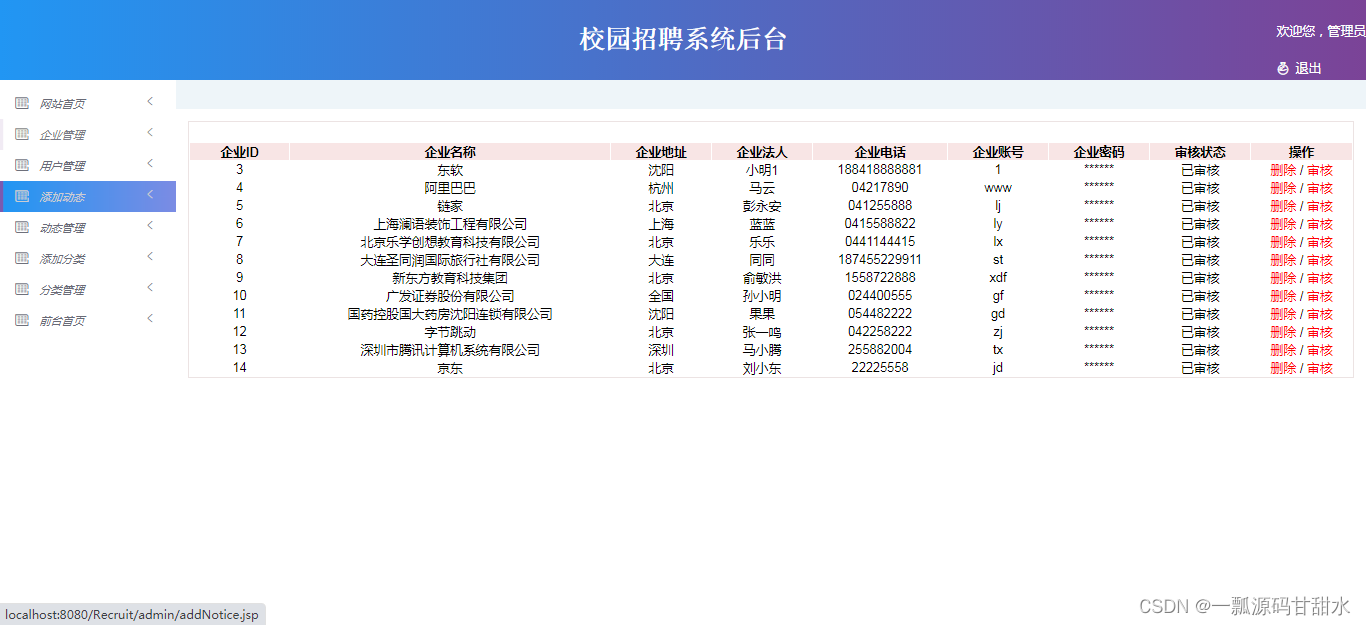Screen dimensions: 1366x625
Task: Expand the 企业管理 chevron arrow
Action: (150, 132)
